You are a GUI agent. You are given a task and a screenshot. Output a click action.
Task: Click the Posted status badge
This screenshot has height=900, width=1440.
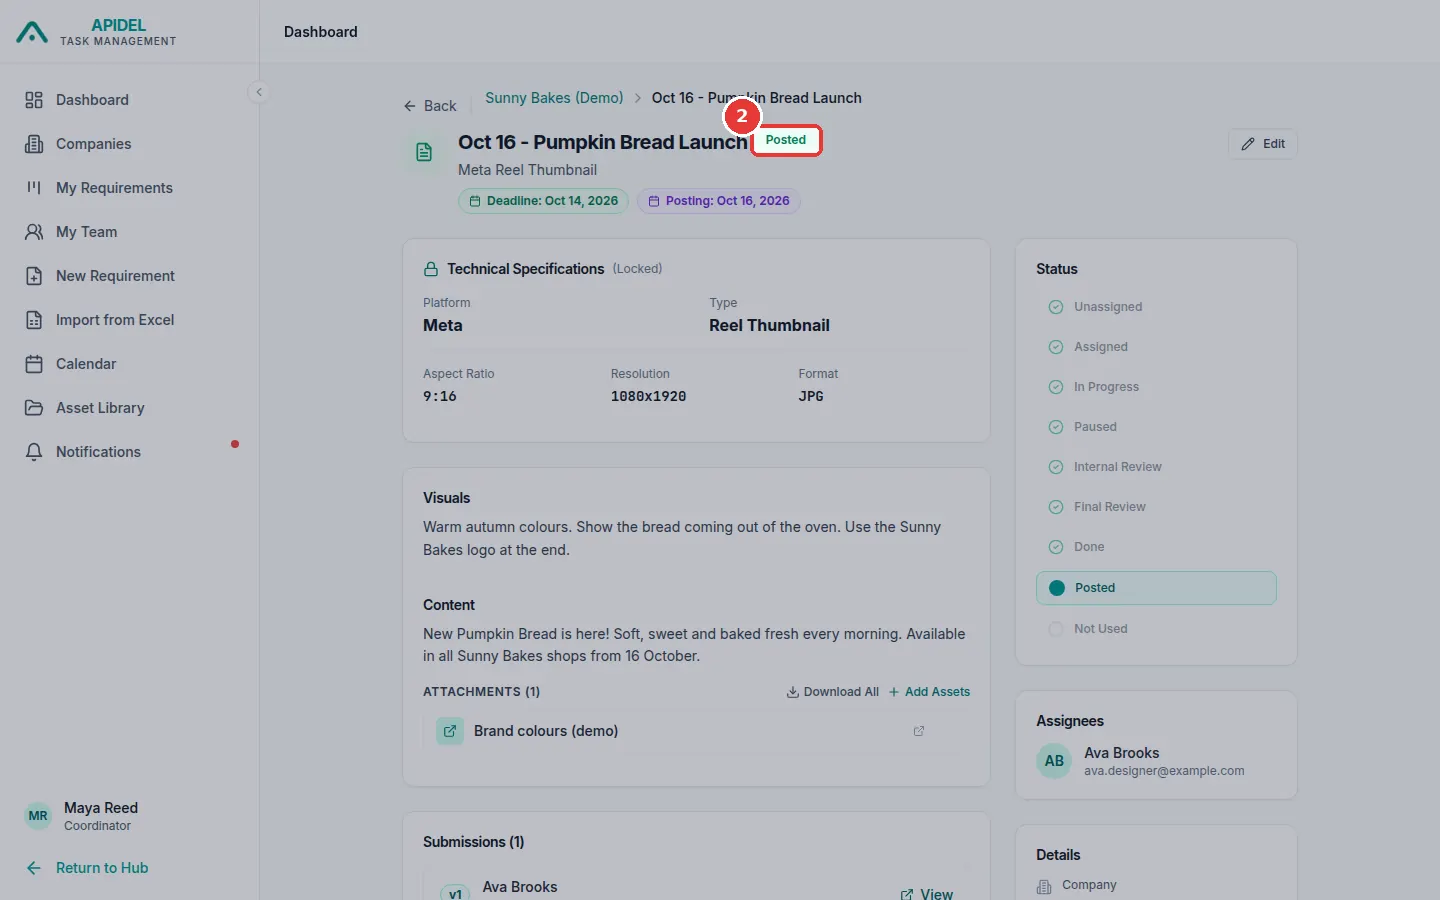pos(786,140)
